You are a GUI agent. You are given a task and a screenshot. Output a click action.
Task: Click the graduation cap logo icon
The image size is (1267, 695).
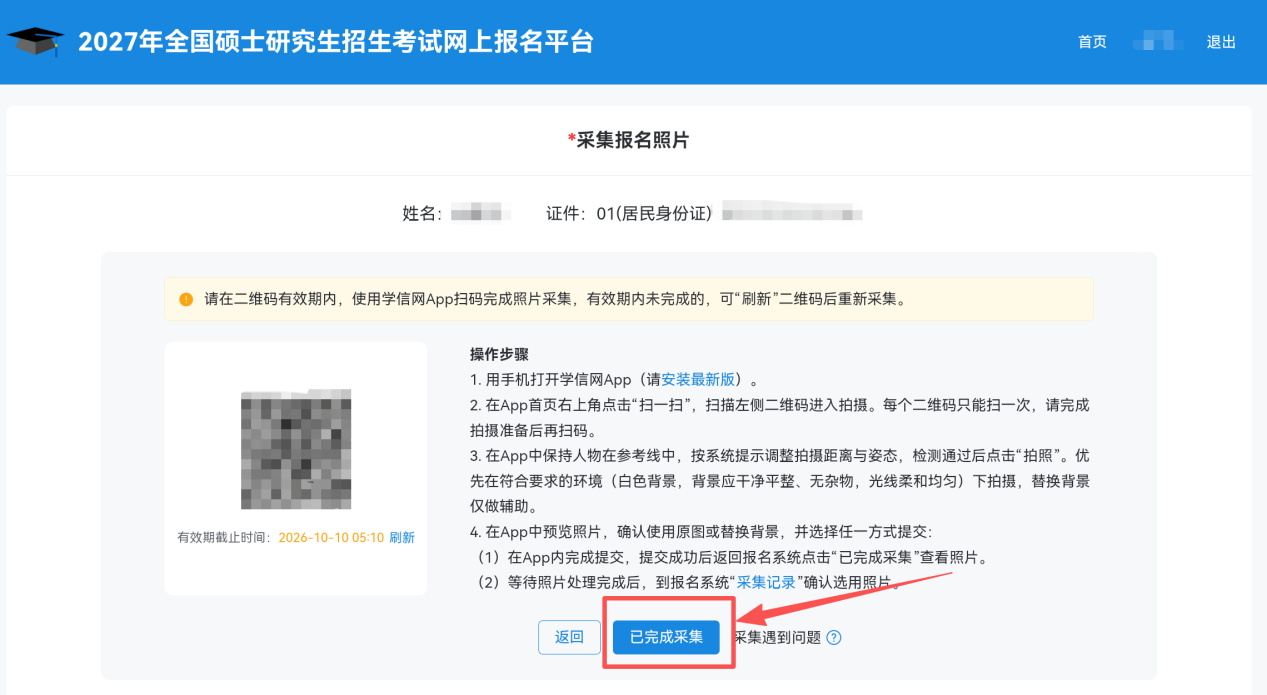coord(35,41)
